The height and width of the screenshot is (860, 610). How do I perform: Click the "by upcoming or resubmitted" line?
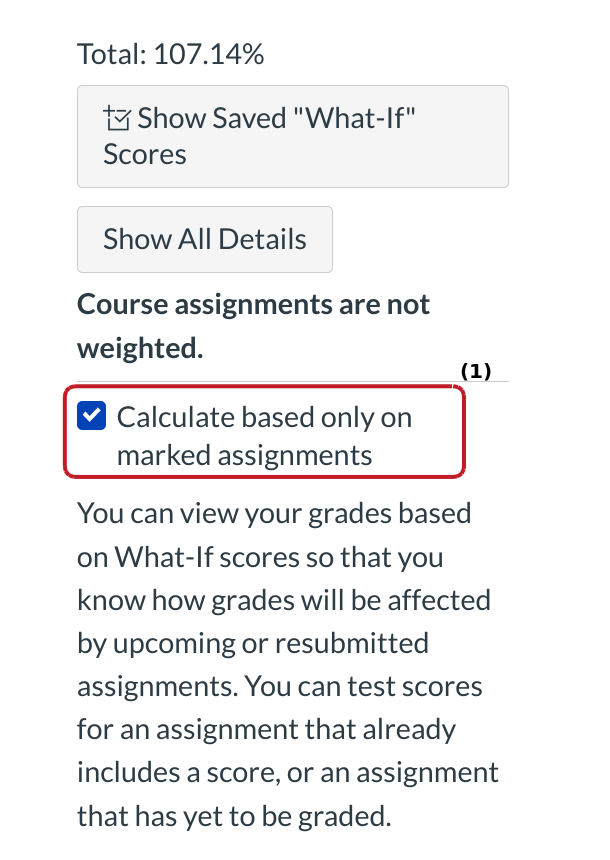click(x=252, y=643)
